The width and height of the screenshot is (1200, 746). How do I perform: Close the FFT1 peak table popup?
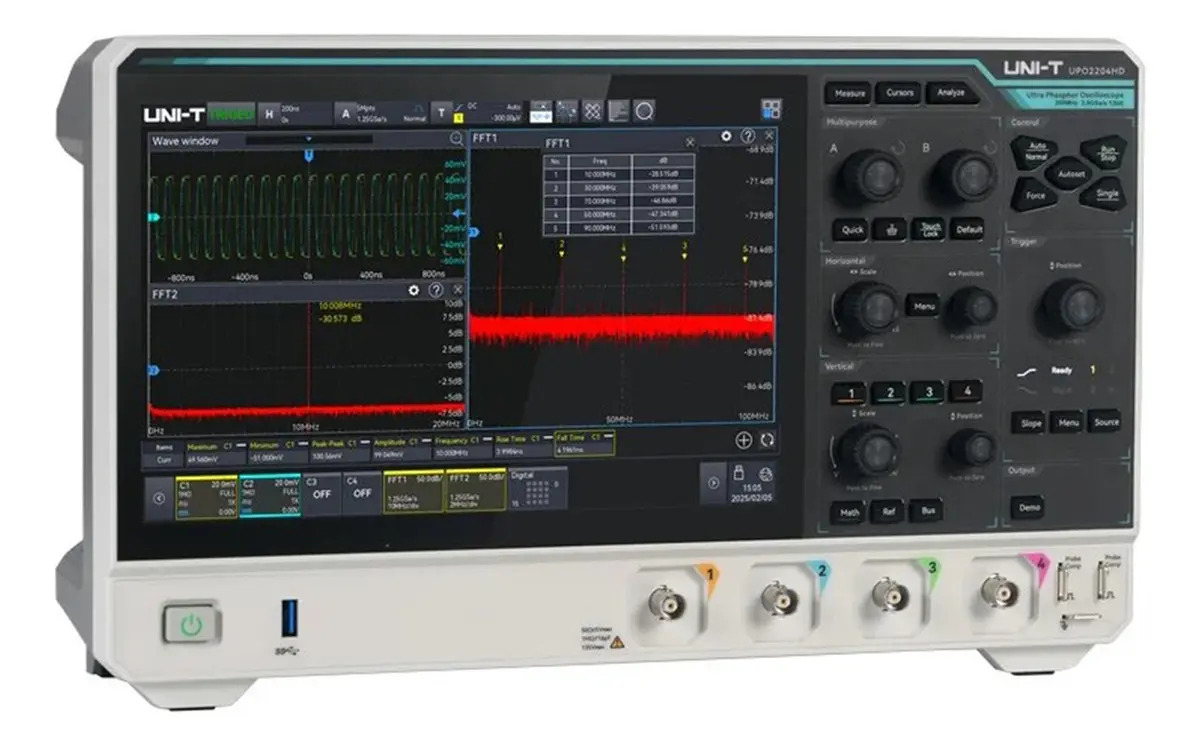tap(690, 143)
